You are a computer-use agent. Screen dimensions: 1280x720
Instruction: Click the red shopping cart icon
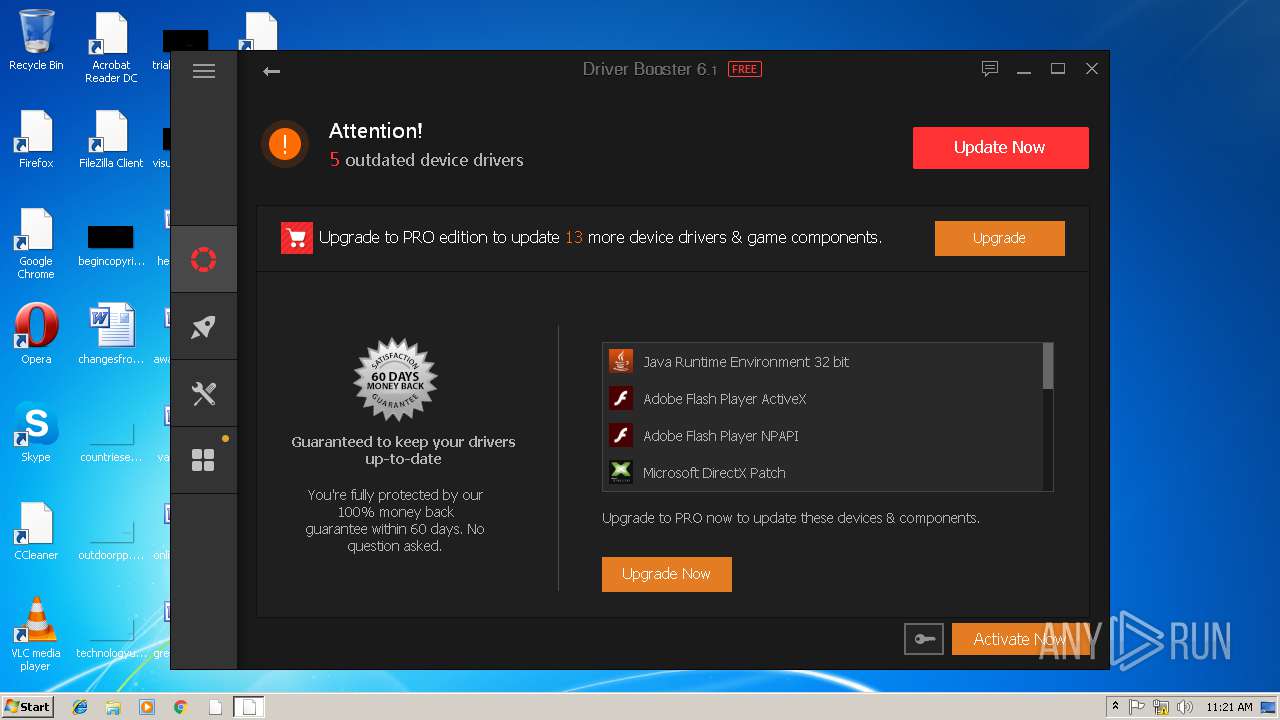click(x=297, y=238)
